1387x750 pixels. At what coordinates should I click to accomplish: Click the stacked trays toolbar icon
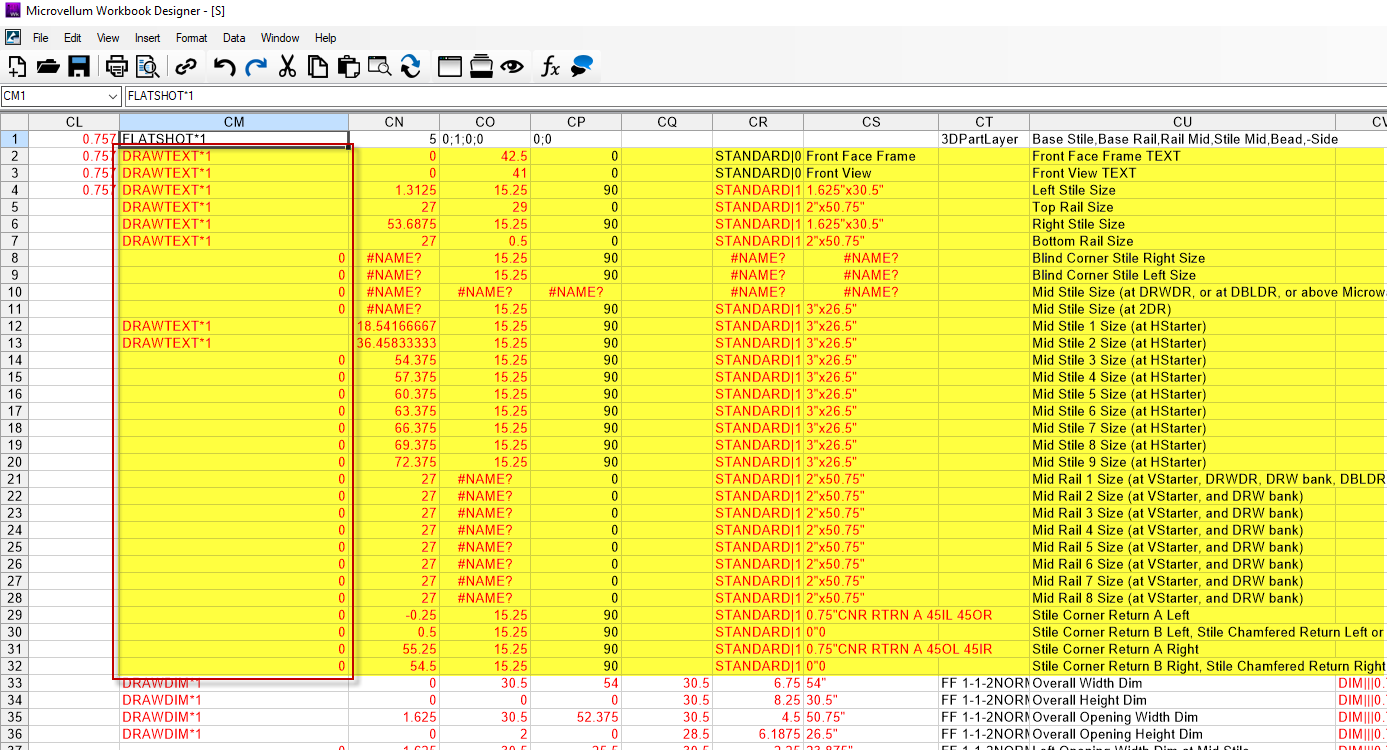[481, 67]
